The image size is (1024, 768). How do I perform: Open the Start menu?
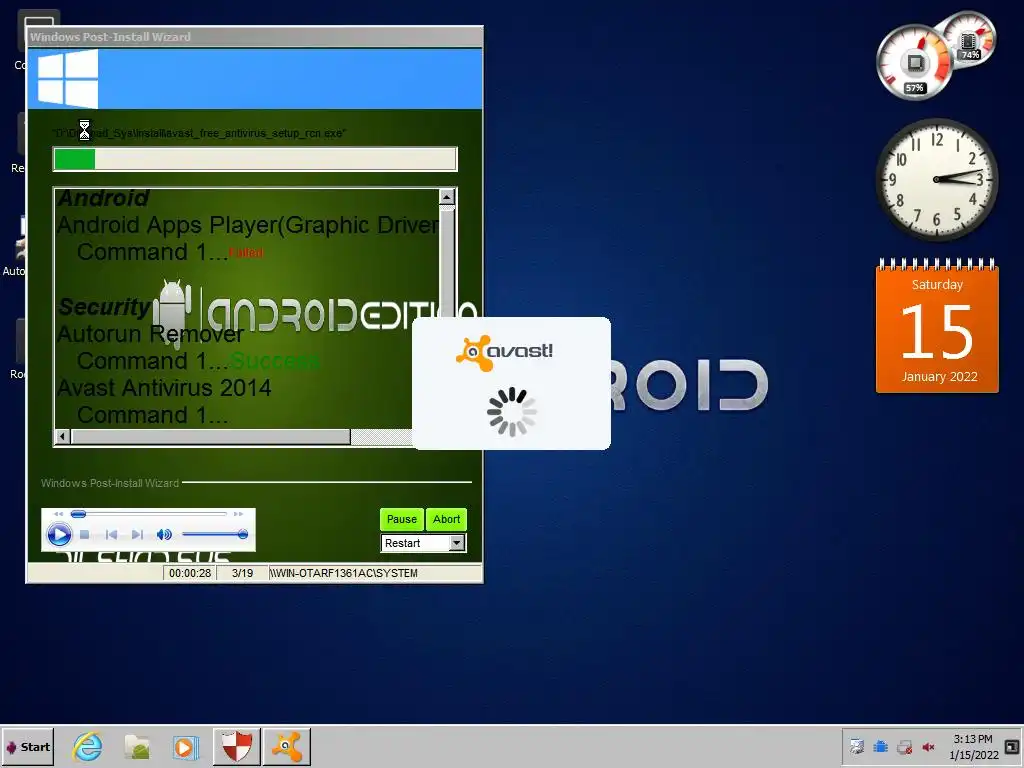tap(27, 746)
